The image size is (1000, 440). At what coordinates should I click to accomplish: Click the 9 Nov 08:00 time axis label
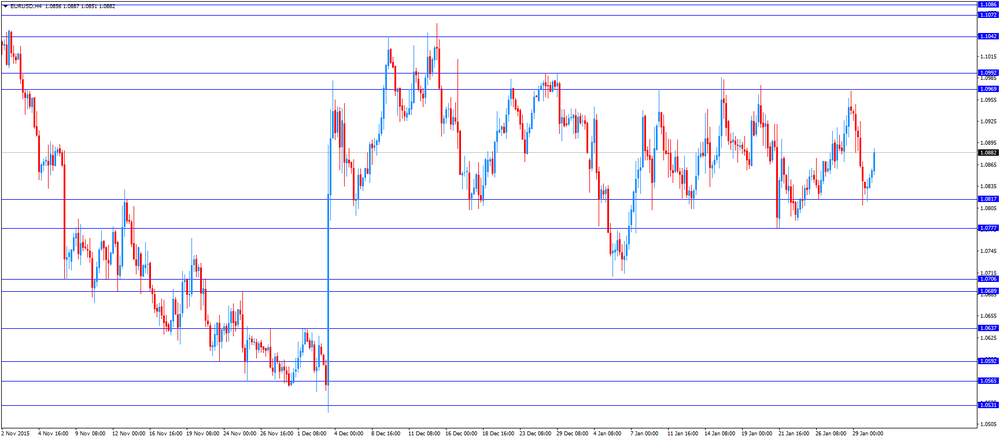click(89, 432)
